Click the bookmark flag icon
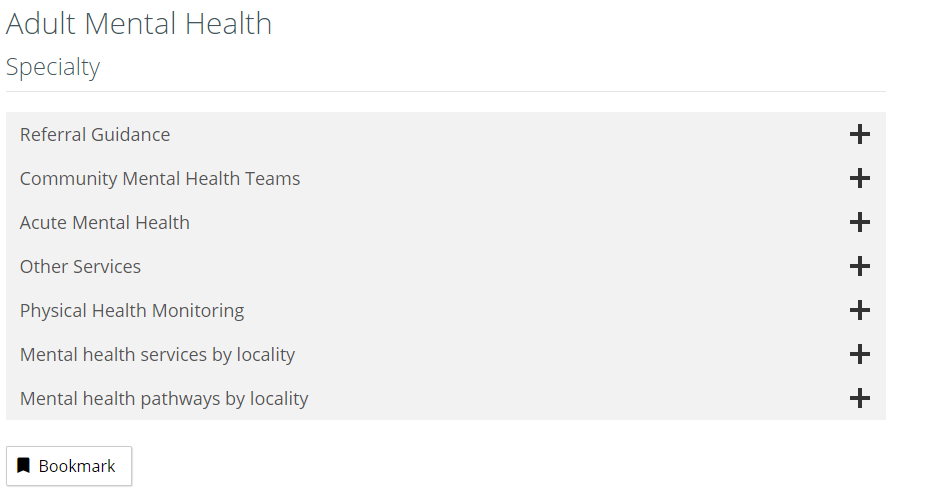The width and height of the screenshot is (931, 503). pyautogui.click(x=23, y=466)
